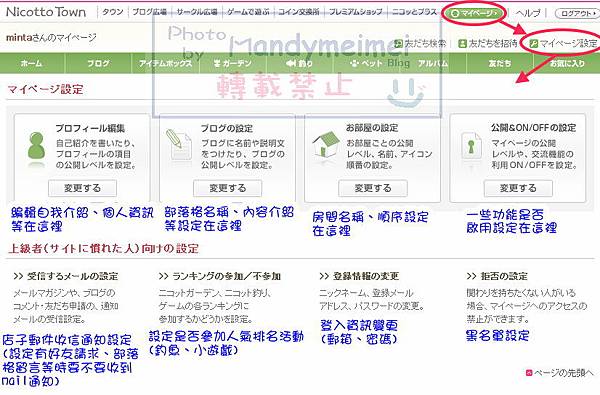Switch to the ペット tab

(366, 63)
